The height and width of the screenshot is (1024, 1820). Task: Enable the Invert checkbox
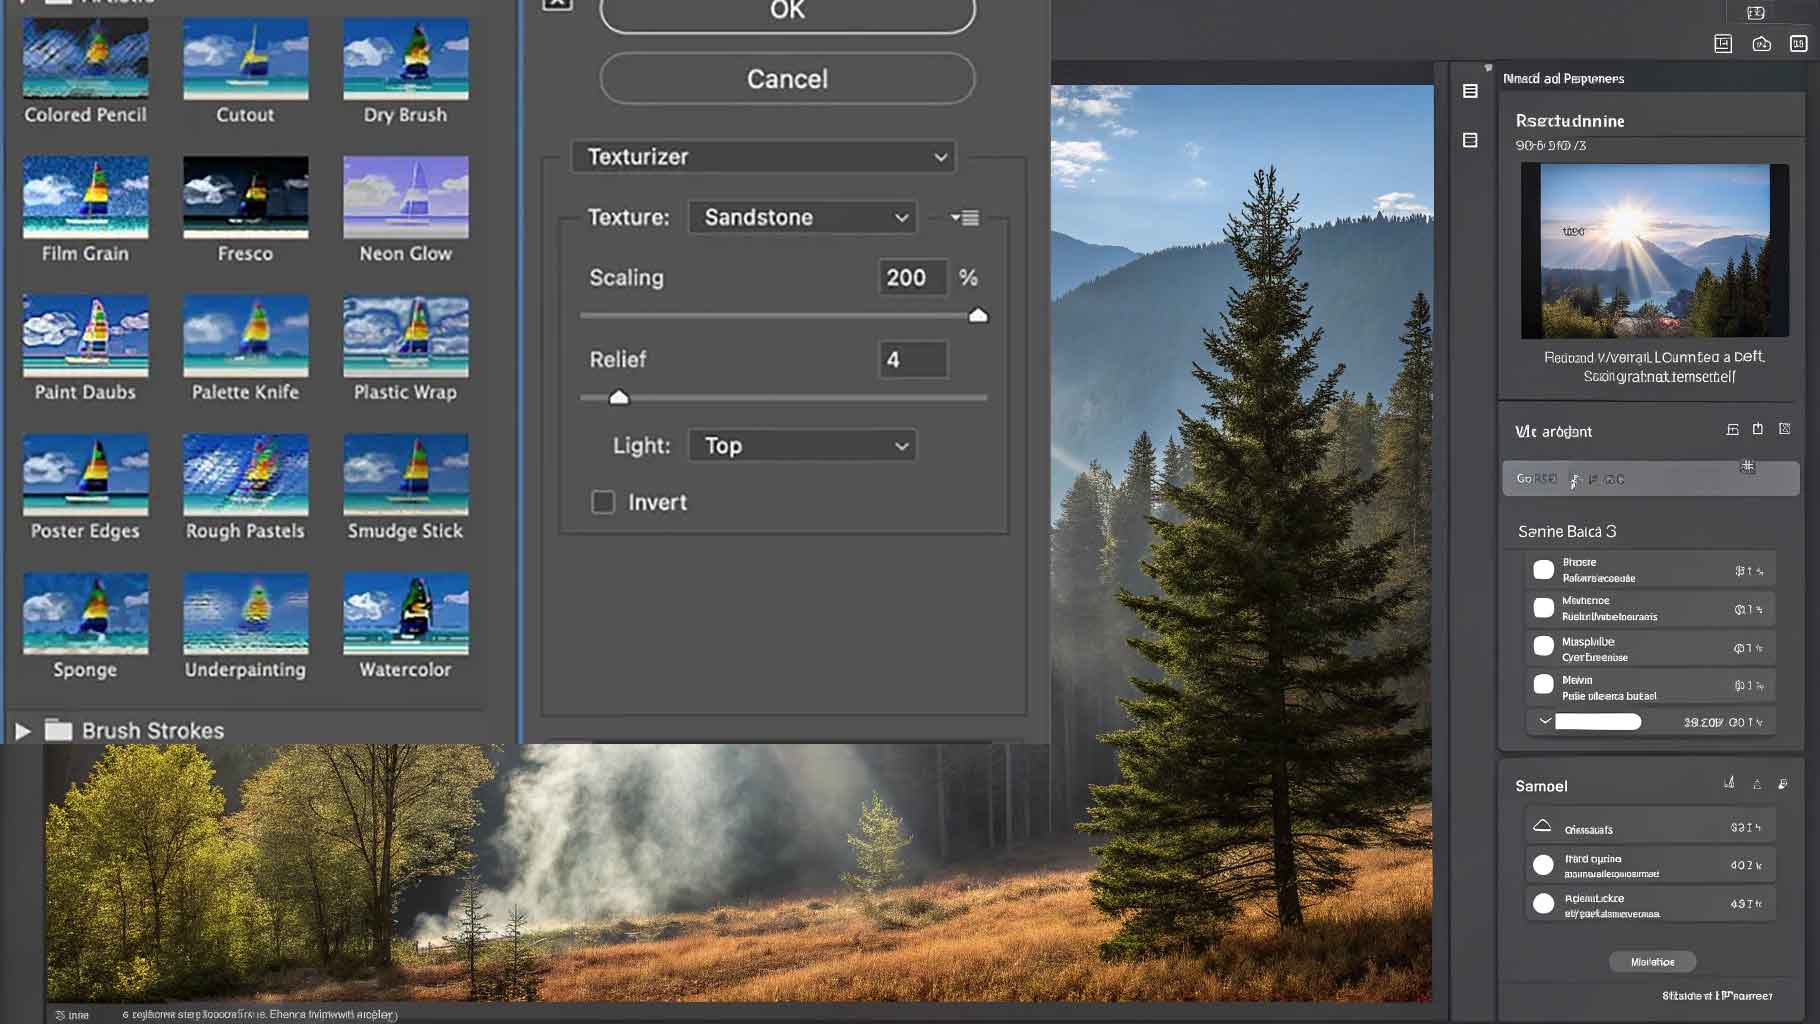603,502
